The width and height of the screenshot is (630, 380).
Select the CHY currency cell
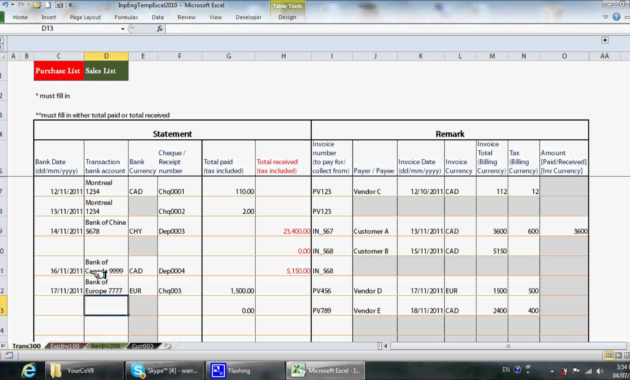pyautogui.click(x=143, y=226)
